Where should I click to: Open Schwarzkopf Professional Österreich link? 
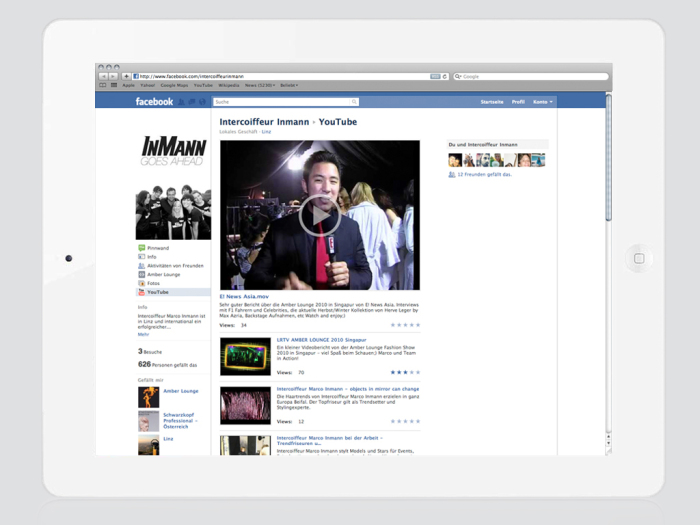180,421
